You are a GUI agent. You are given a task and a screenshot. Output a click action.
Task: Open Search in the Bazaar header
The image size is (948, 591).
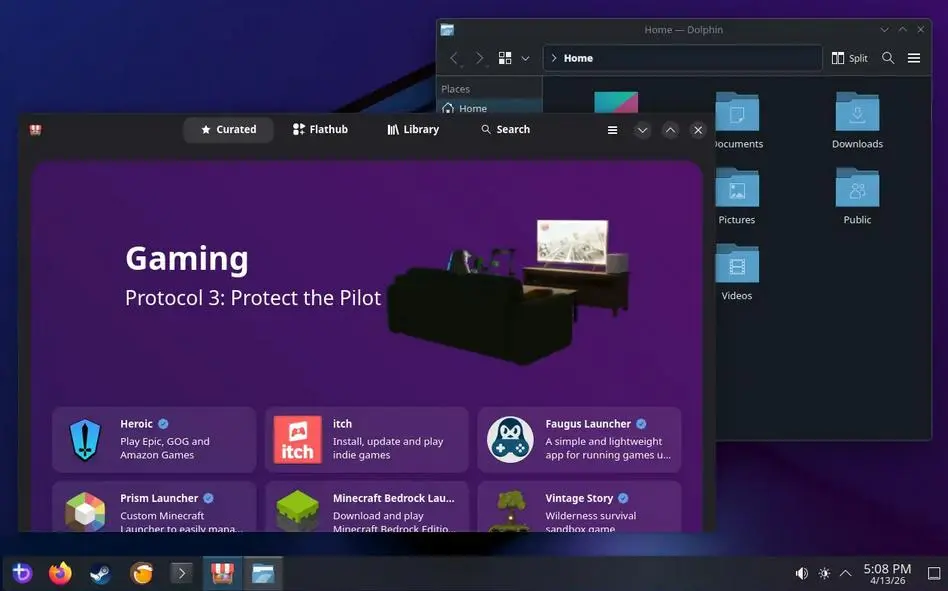[x=505, y=129]
